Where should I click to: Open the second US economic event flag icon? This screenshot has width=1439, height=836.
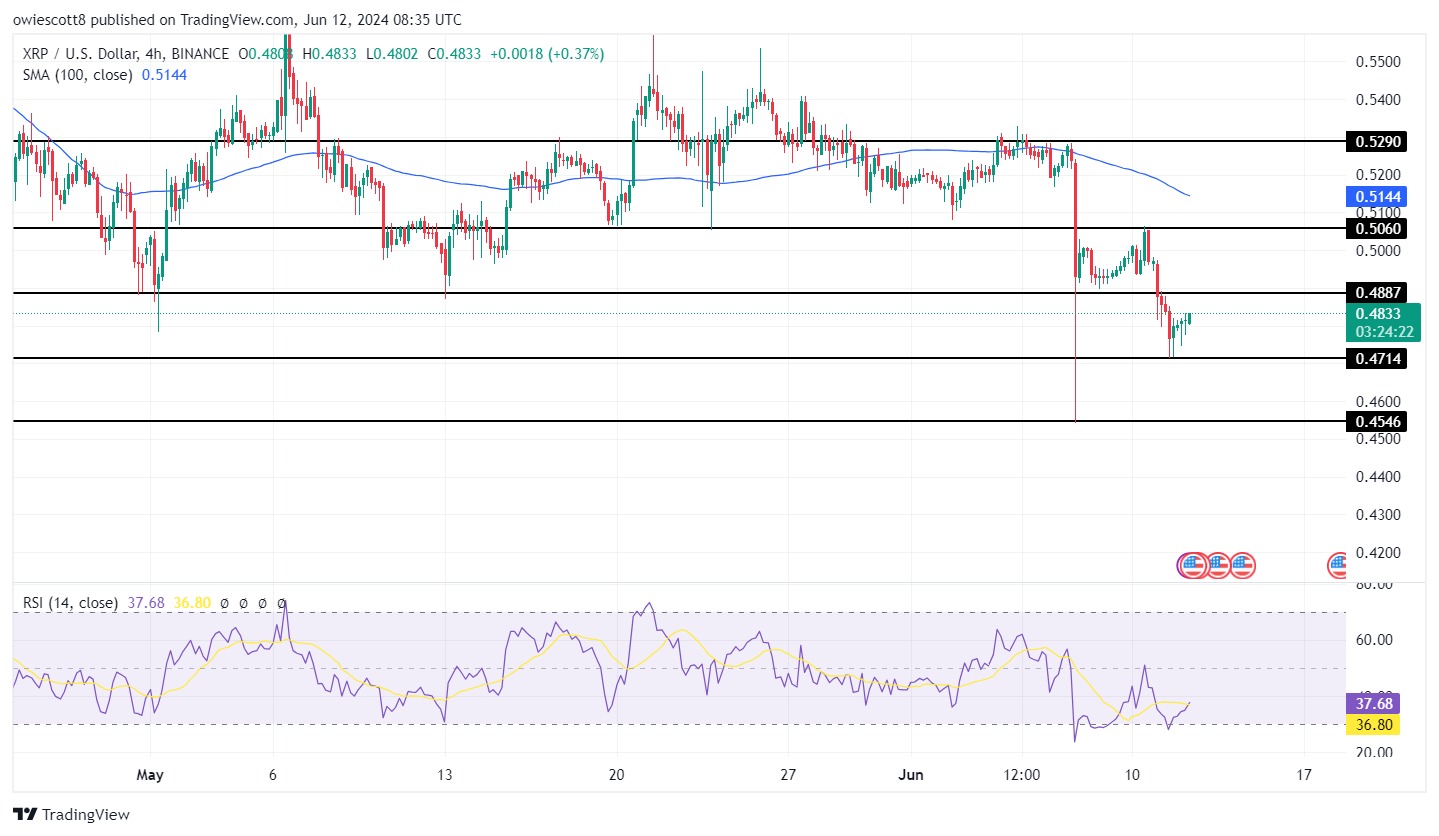click(1217, 566)
